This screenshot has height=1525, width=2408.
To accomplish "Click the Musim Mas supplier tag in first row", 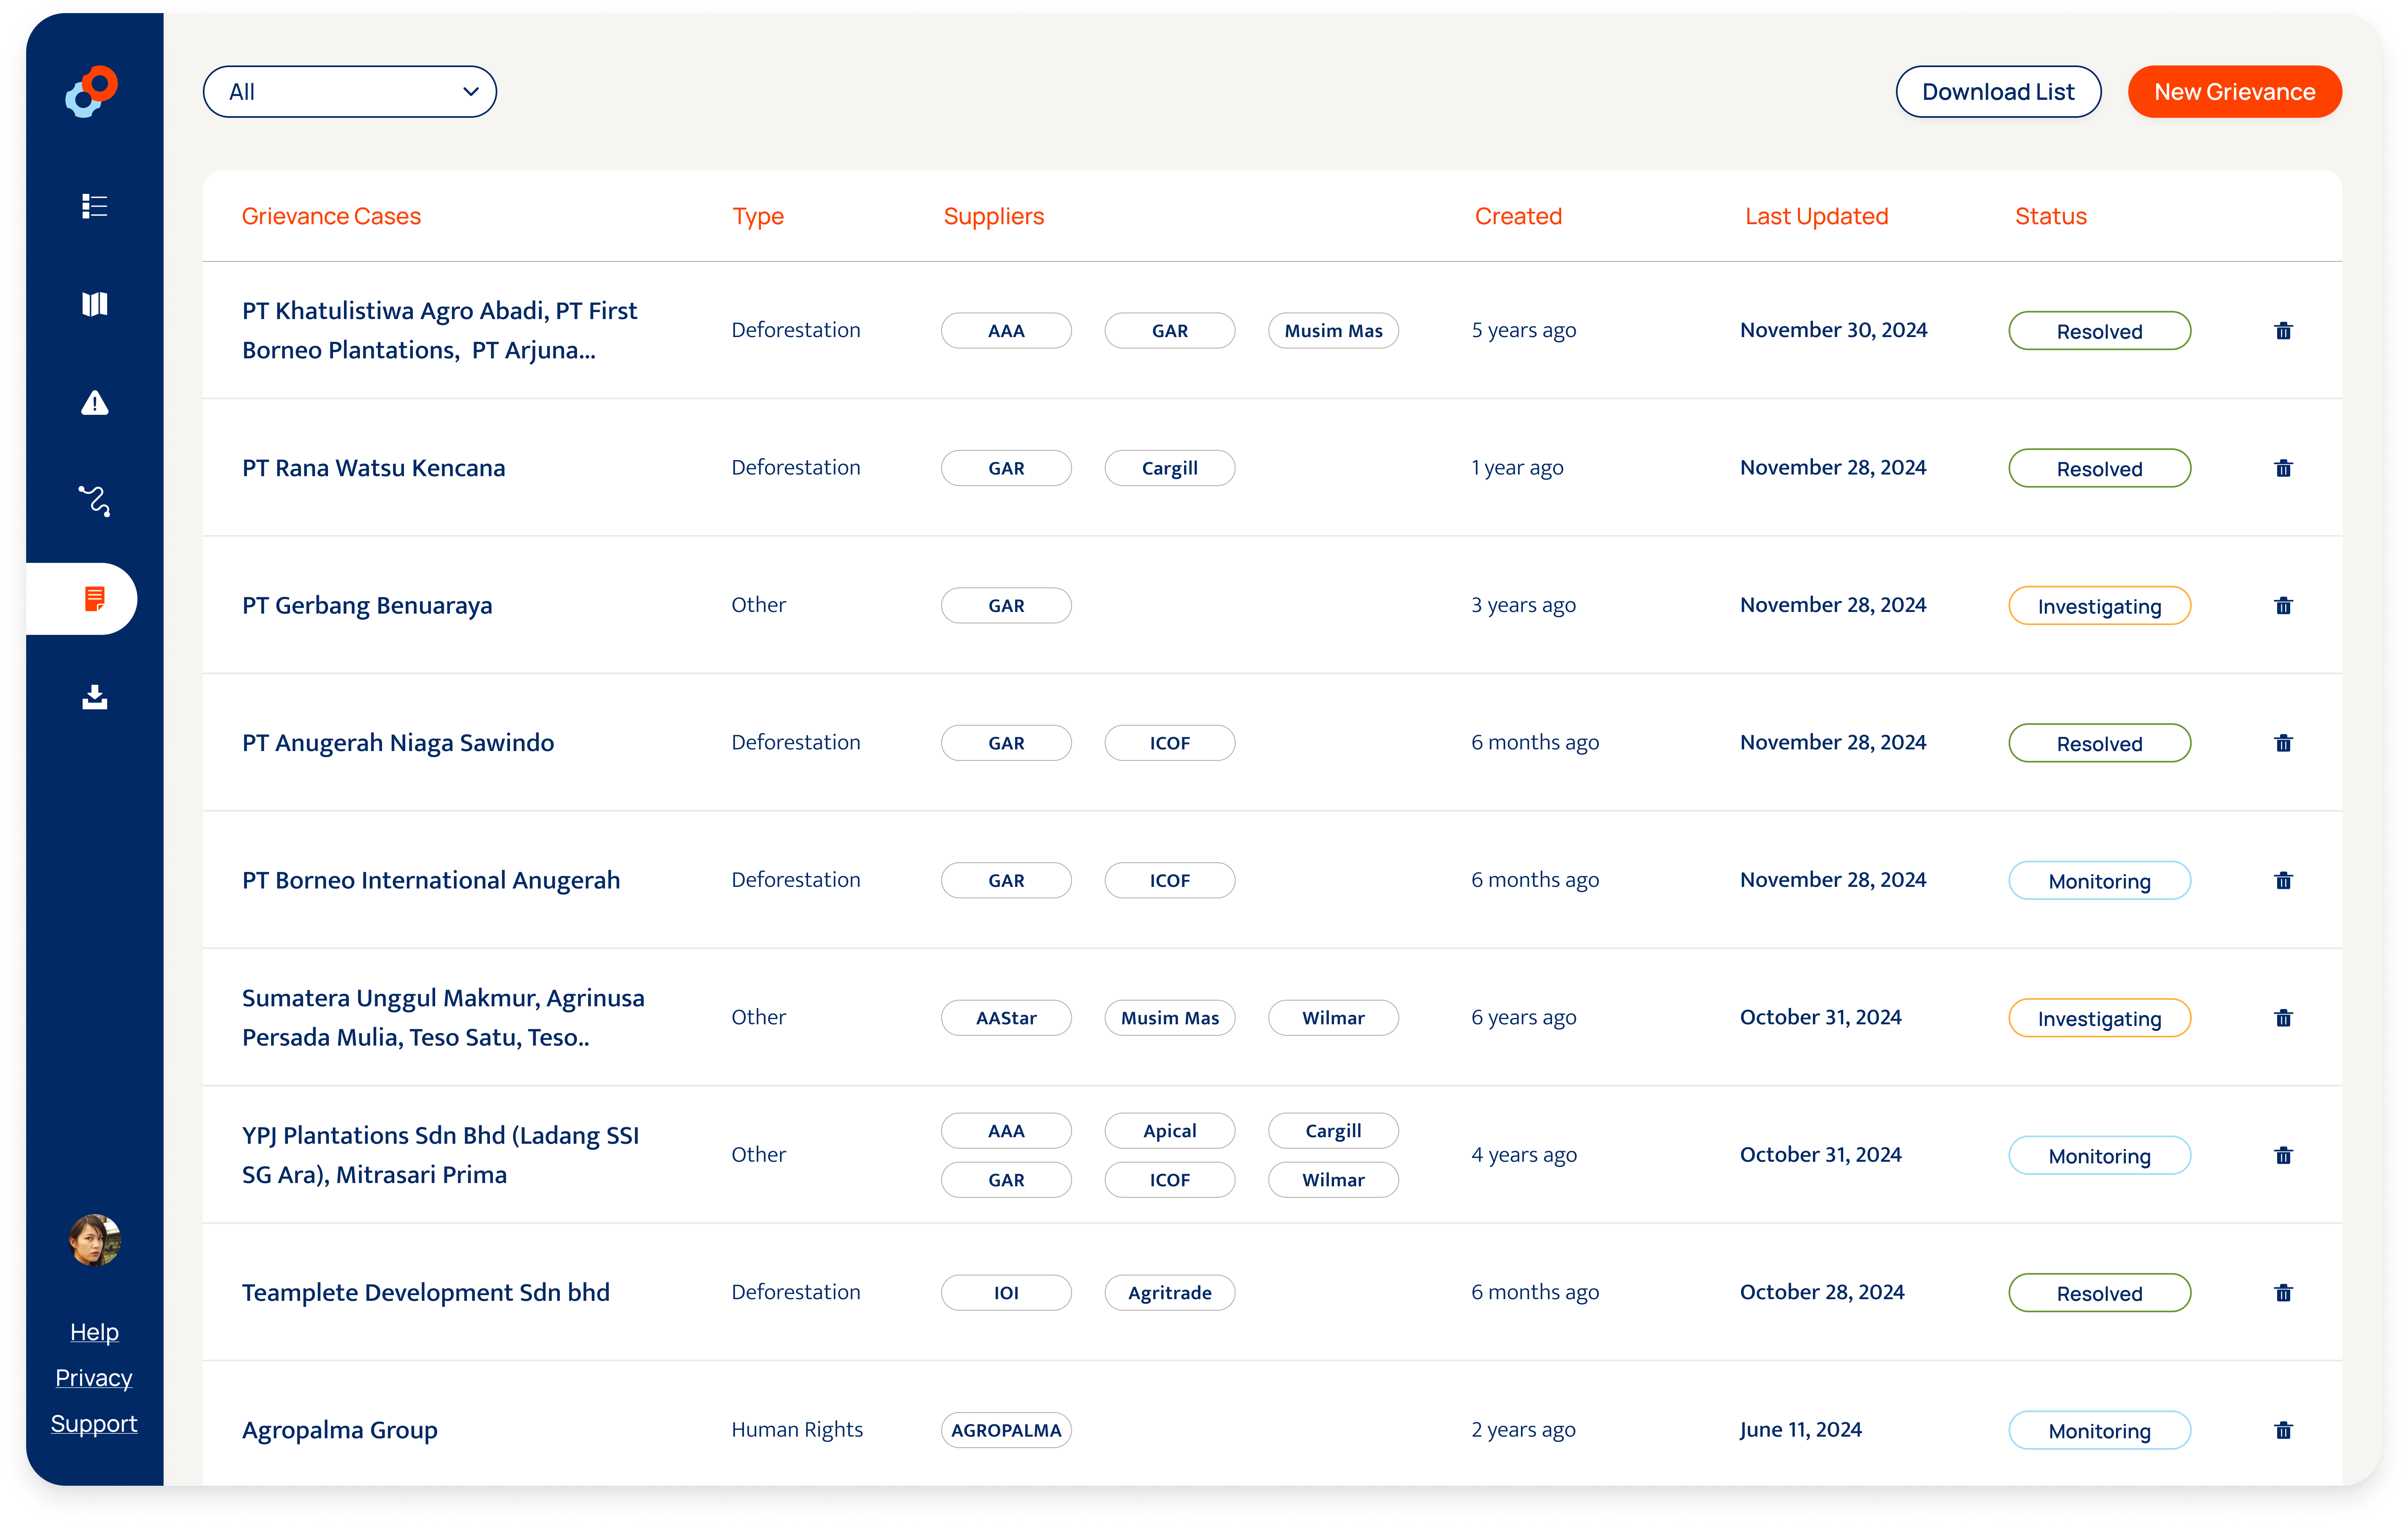I will tap(1333, 331).
